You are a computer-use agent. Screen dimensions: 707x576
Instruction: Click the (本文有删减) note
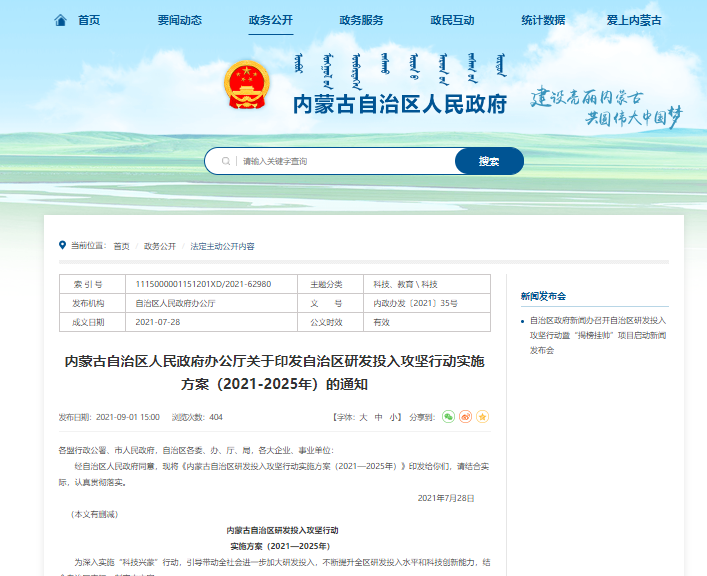(x=94, y=514)
